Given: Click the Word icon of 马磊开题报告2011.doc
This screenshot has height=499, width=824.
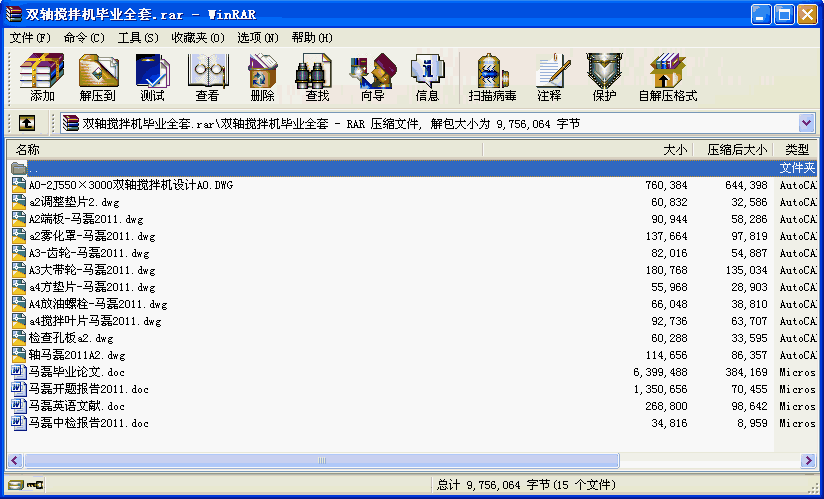Looking at the screenshot, I should tap(19, 389).
